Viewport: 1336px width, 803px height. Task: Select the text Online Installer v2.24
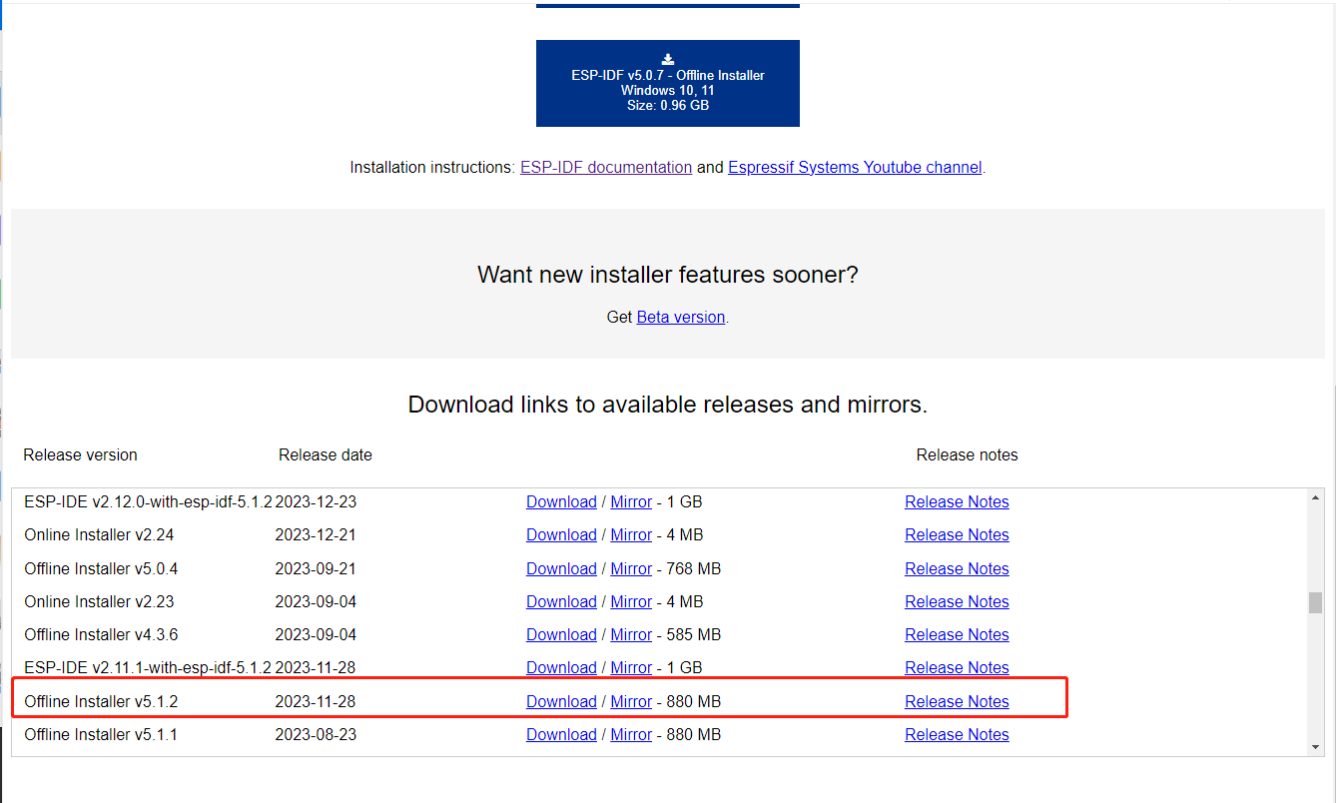97,535
